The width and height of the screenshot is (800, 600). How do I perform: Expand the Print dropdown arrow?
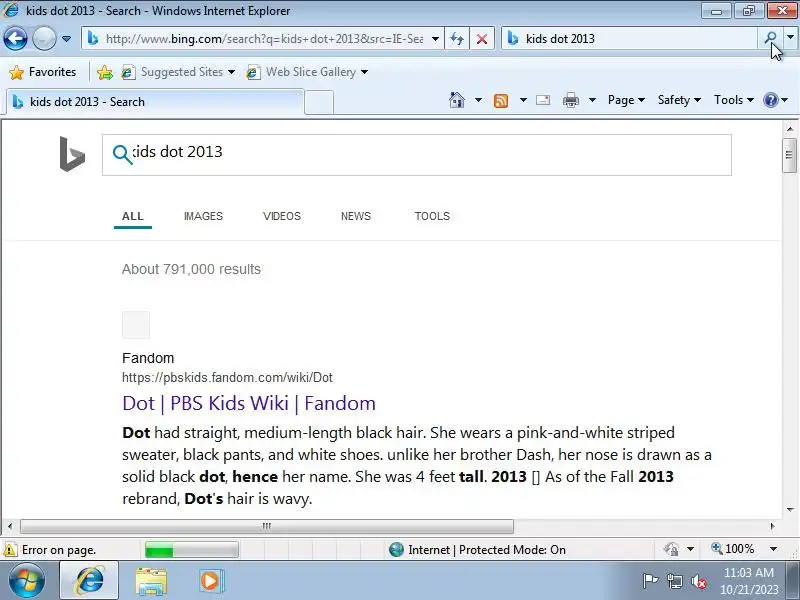(x=592, y=100)
